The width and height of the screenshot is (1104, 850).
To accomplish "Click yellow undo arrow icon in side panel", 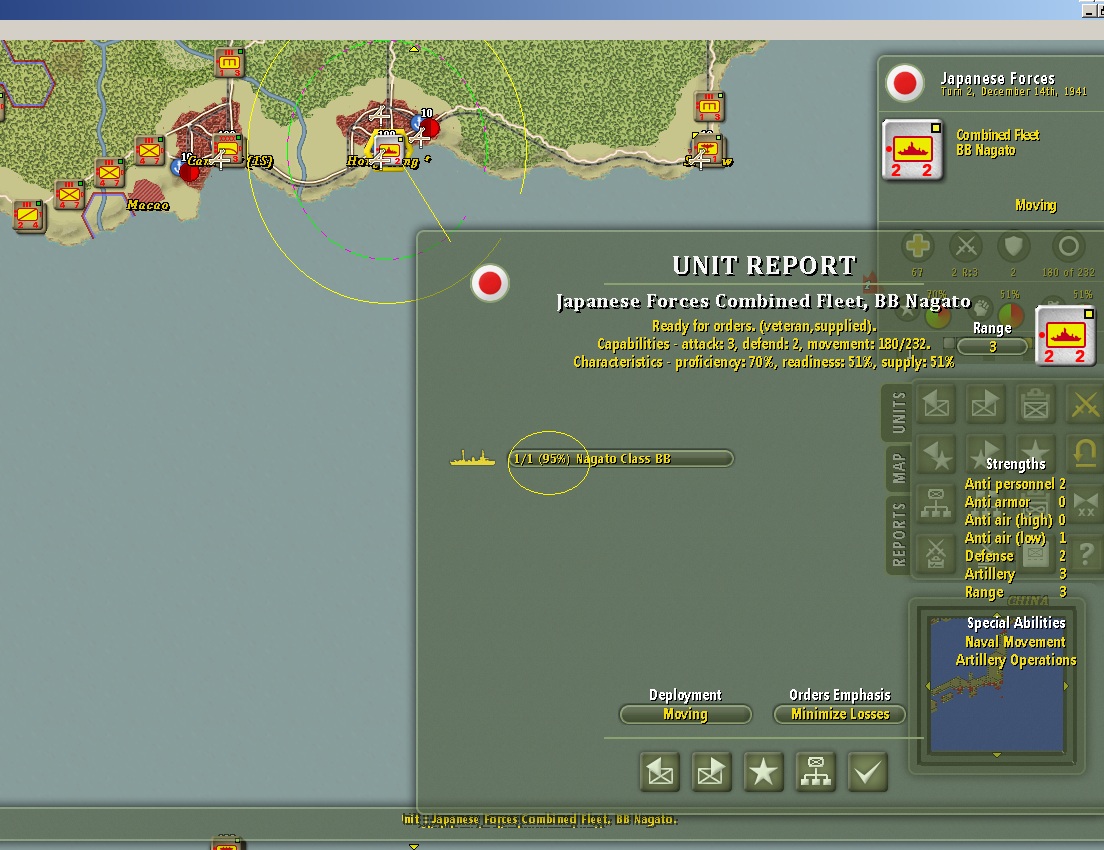I will coord(1085,454).
